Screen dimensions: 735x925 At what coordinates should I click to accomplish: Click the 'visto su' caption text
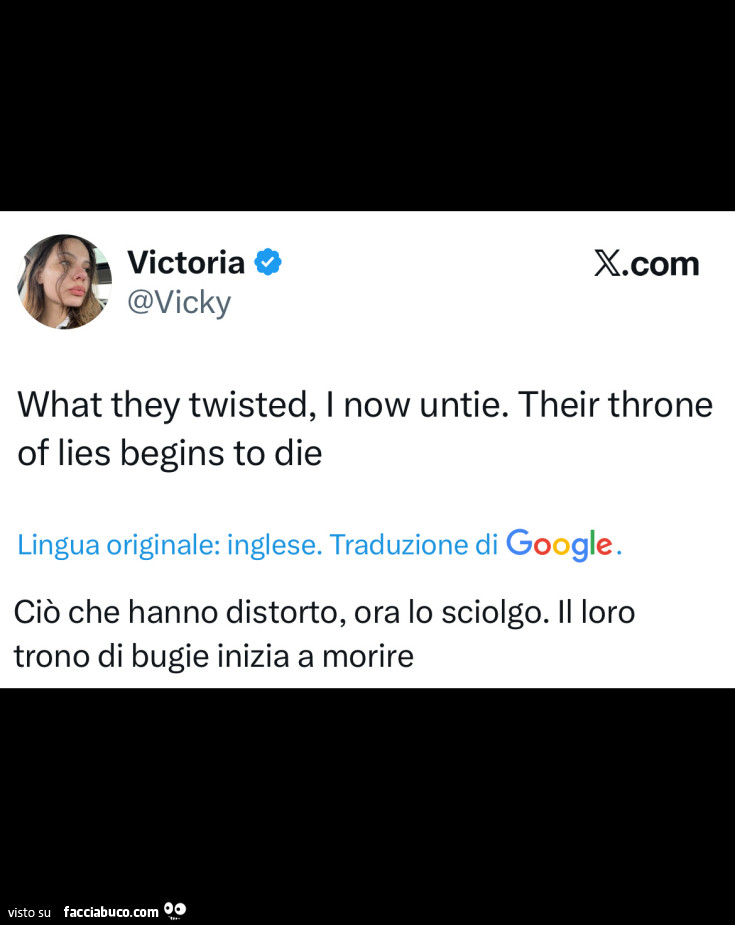29,912
